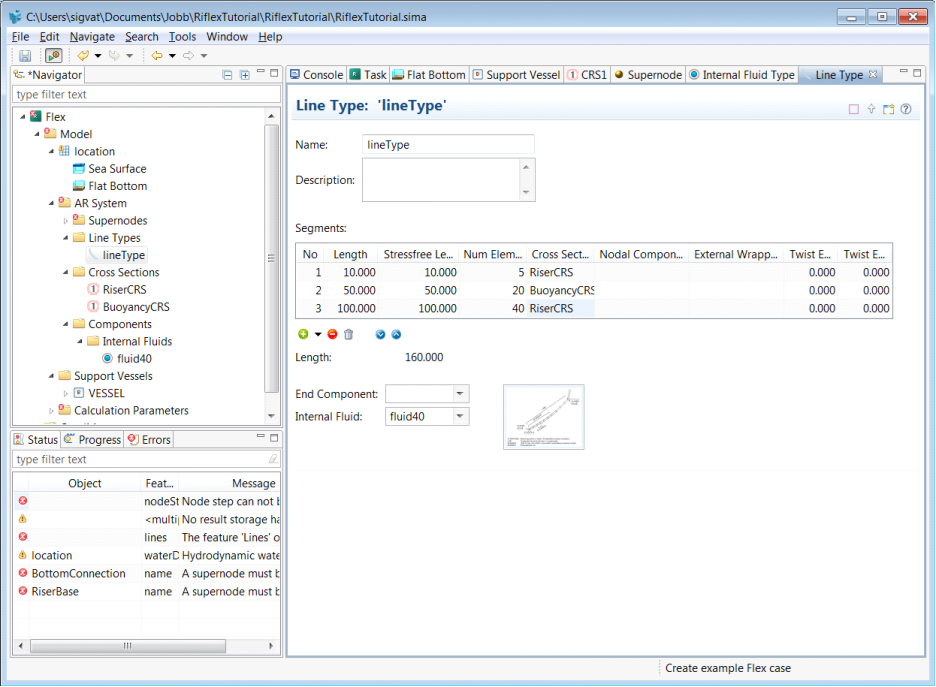Click the trash delete icon under Segments
Screen dimensions: 936x687
pyautogui.click(x=349, y=334)
